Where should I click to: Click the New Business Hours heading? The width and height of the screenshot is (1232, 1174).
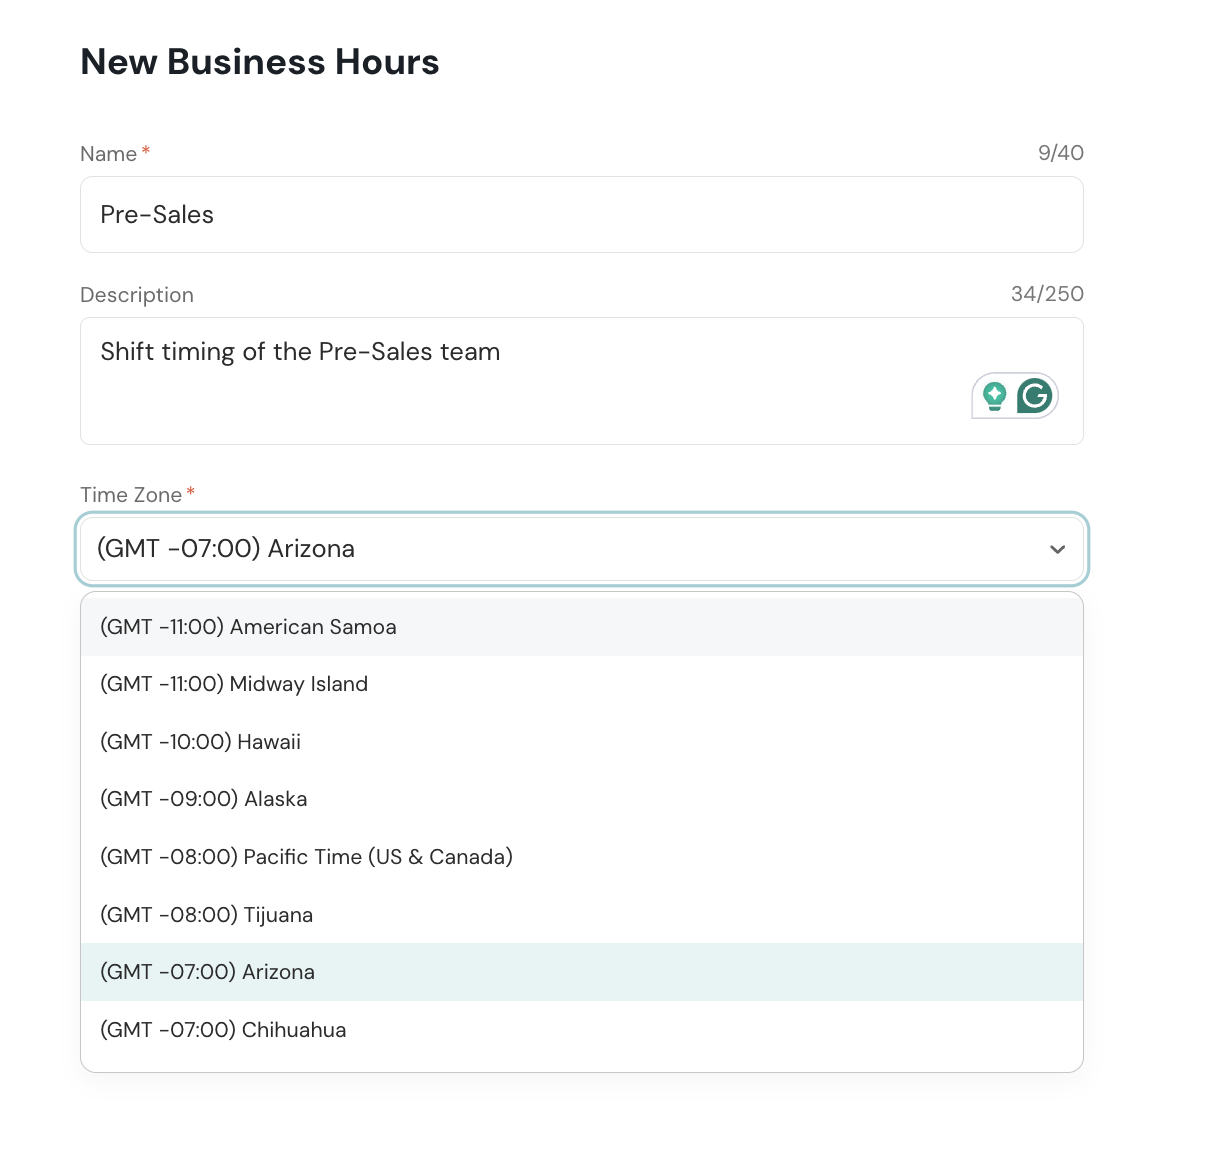(260, 62)
